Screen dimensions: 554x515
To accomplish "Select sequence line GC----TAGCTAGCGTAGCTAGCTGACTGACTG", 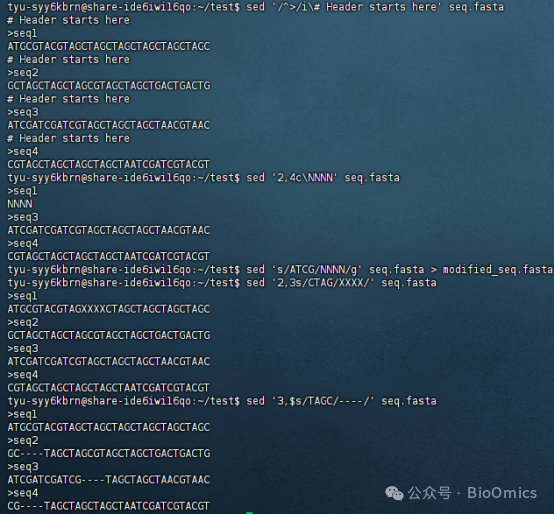I will pos(109,453).
